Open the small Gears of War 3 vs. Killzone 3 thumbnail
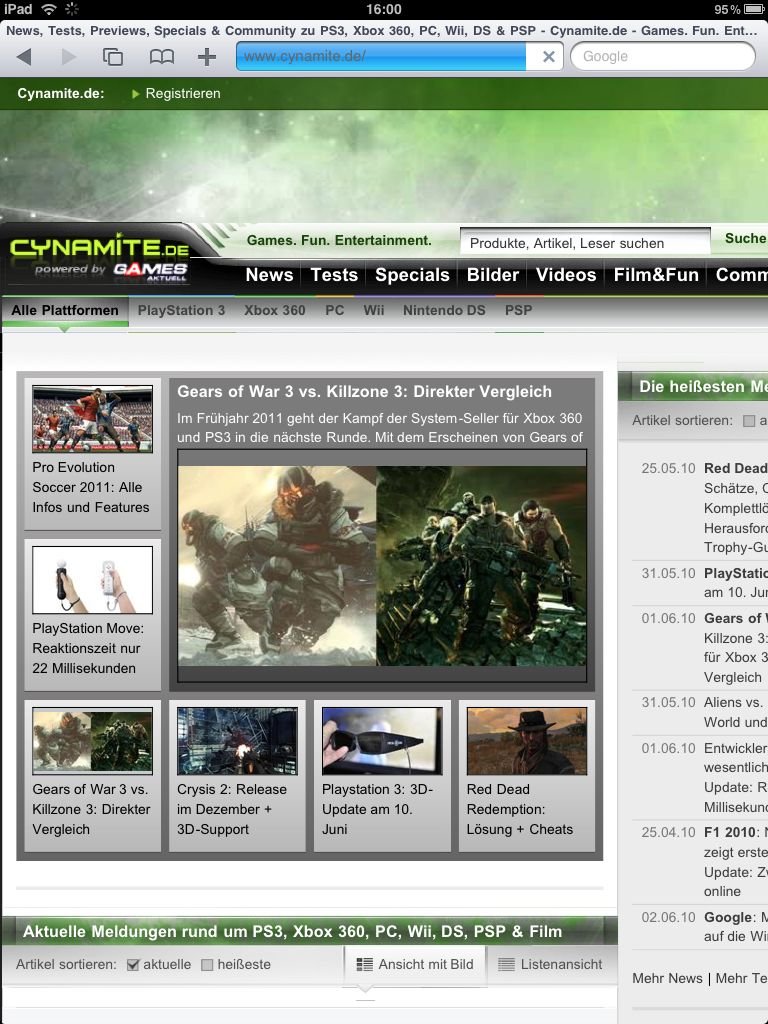This screenshot has height=1024, width=768. coord(92,741)
